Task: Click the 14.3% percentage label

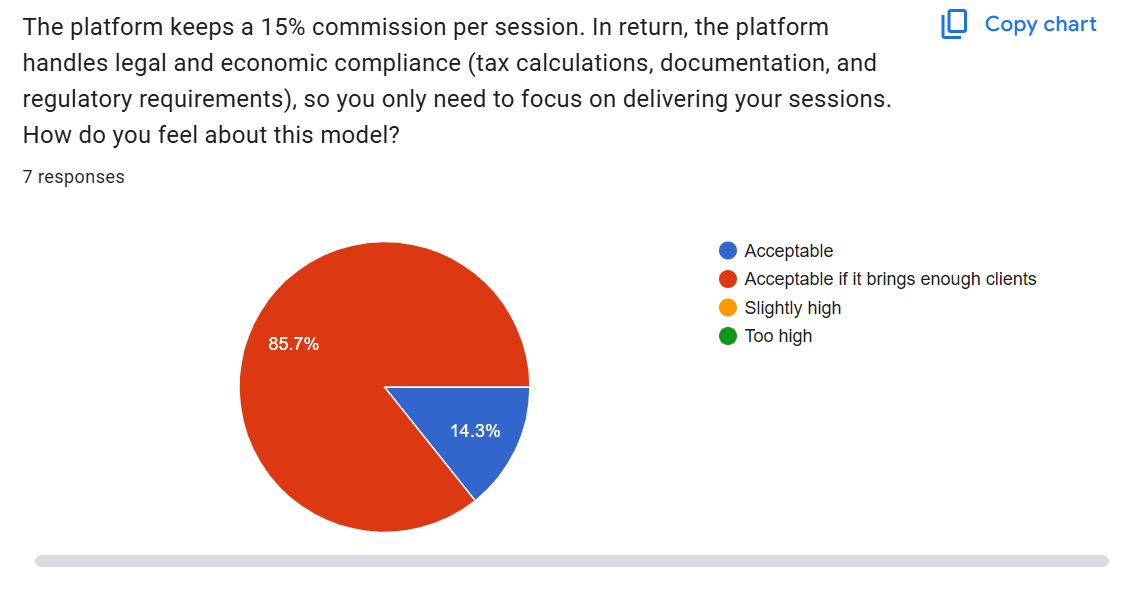Action: pos(475,431)
